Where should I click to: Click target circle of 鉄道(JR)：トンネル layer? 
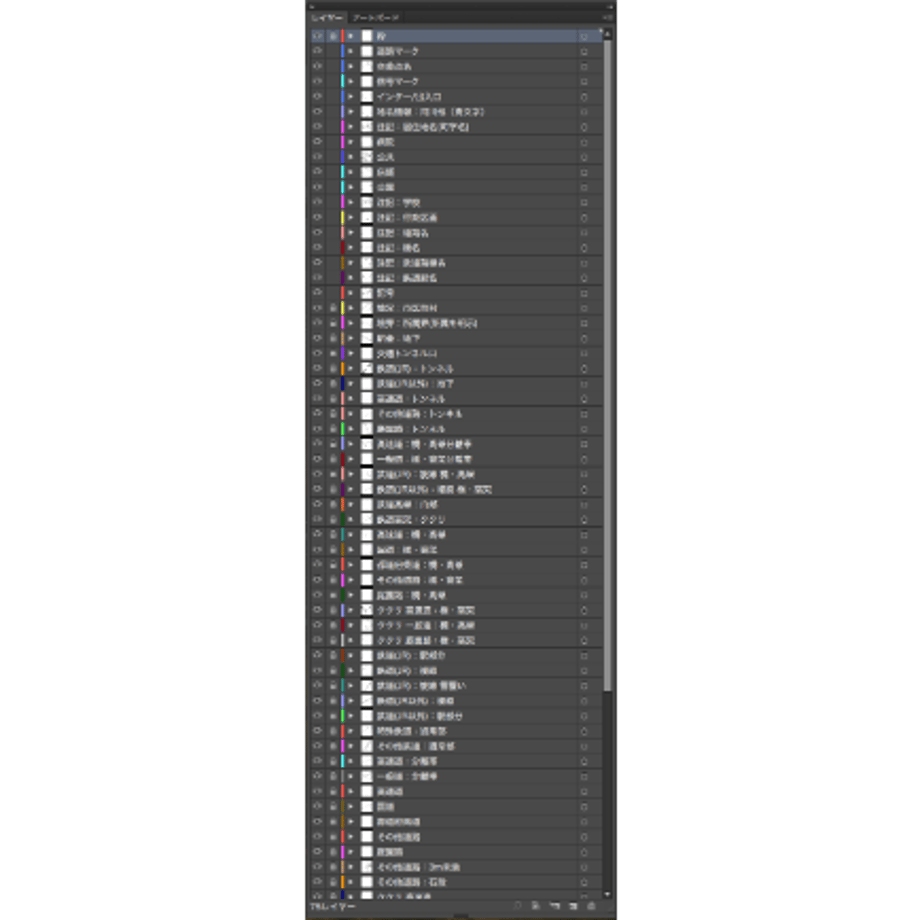click(584, 368)
